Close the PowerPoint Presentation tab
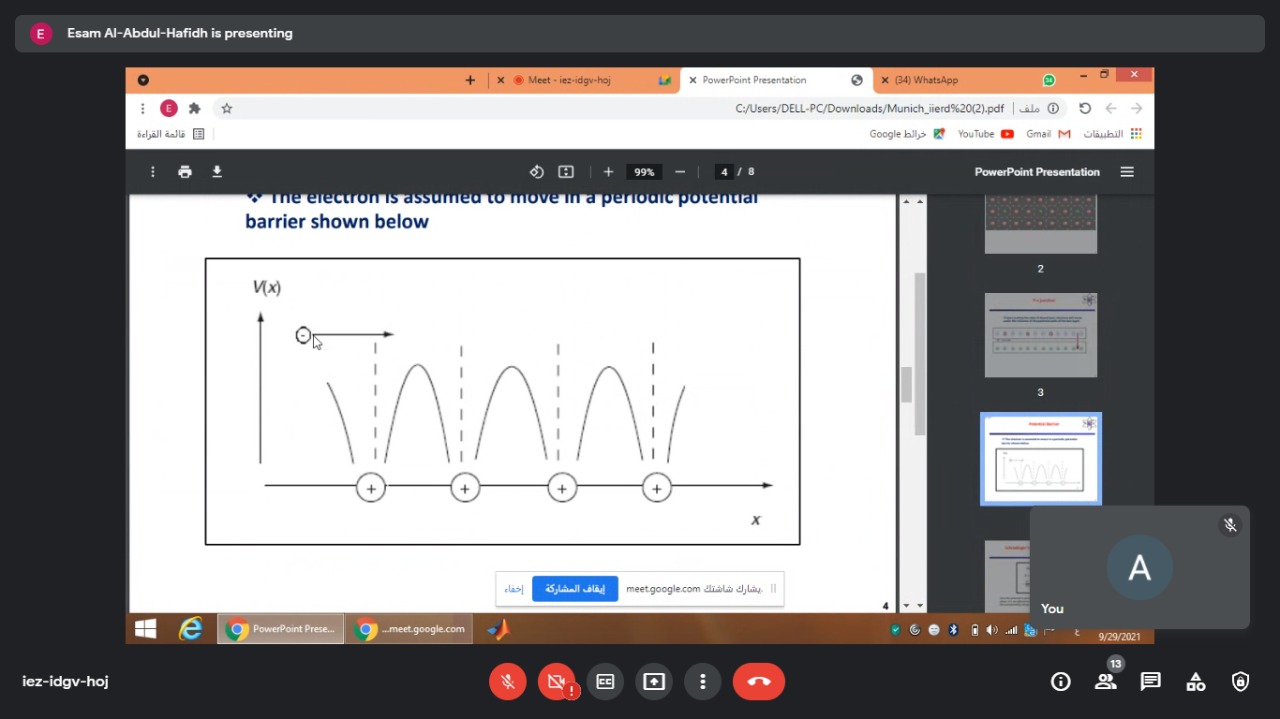The height and width of the screenshot is (719, 1280). tap(693, 80)
